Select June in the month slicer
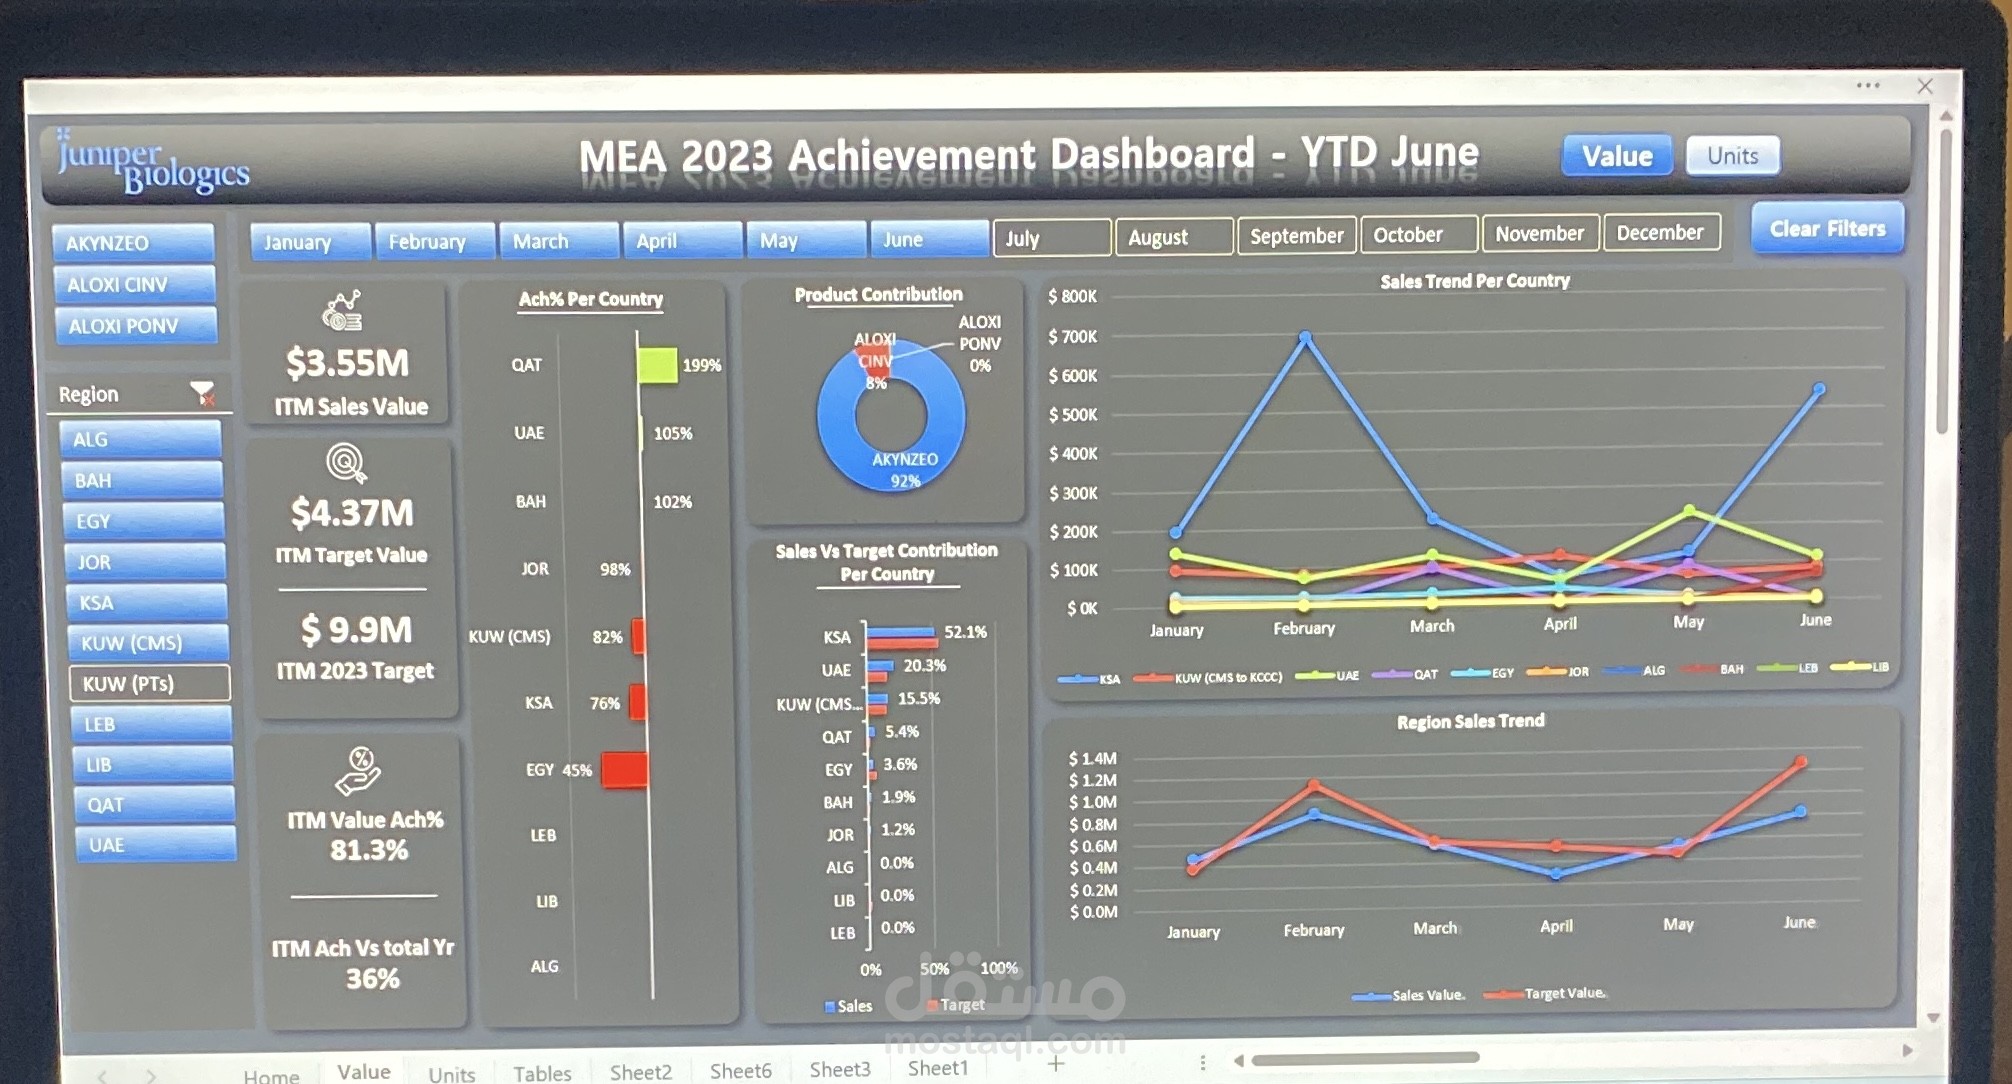 (929, 239)
